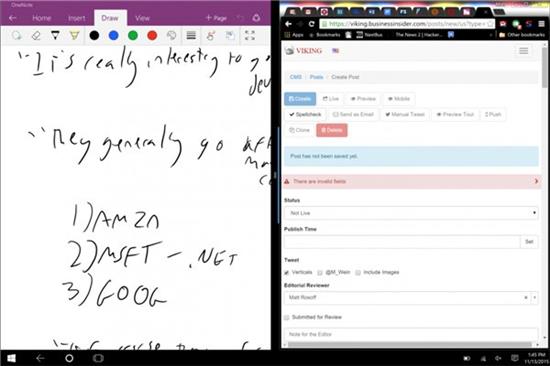Expand the invalid fields alert chevron
The image size is (550, 366).
point(536,181)
